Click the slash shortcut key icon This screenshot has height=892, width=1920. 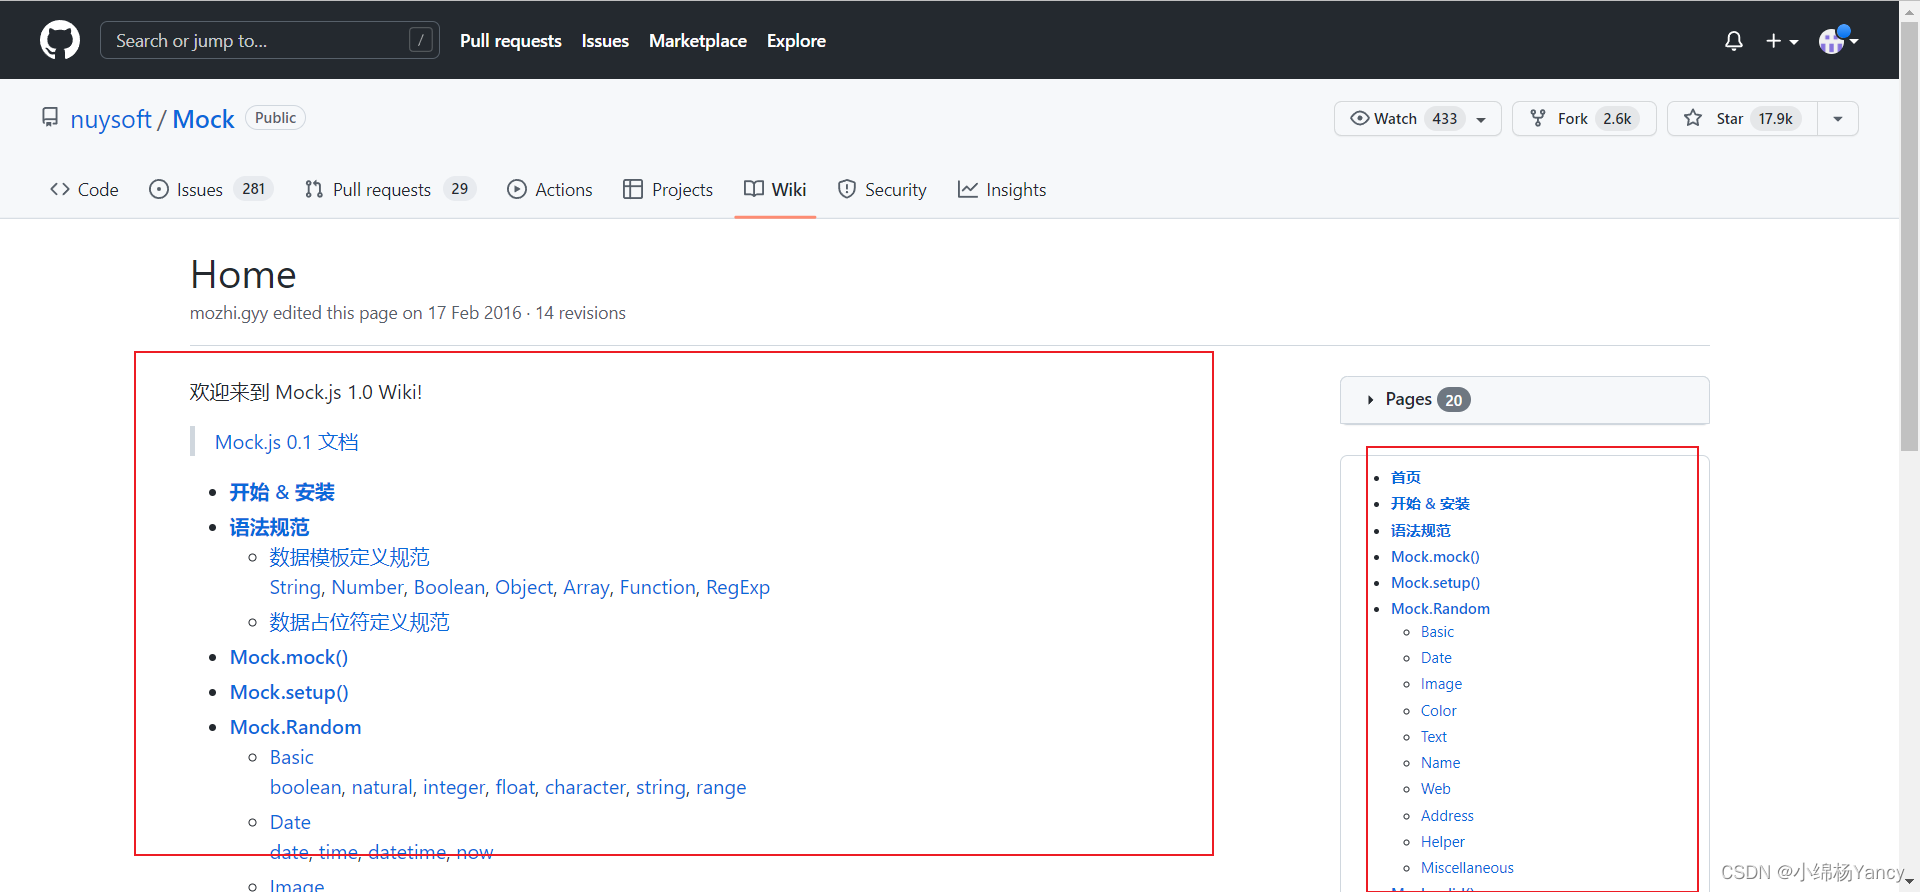[421, 40]
